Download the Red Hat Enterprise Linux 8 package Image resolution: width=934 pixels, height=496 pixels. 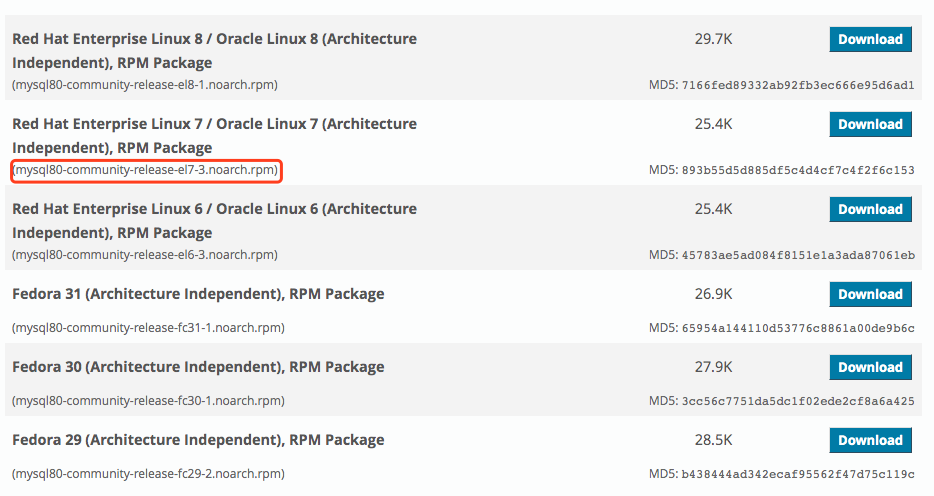pos(870,39)
